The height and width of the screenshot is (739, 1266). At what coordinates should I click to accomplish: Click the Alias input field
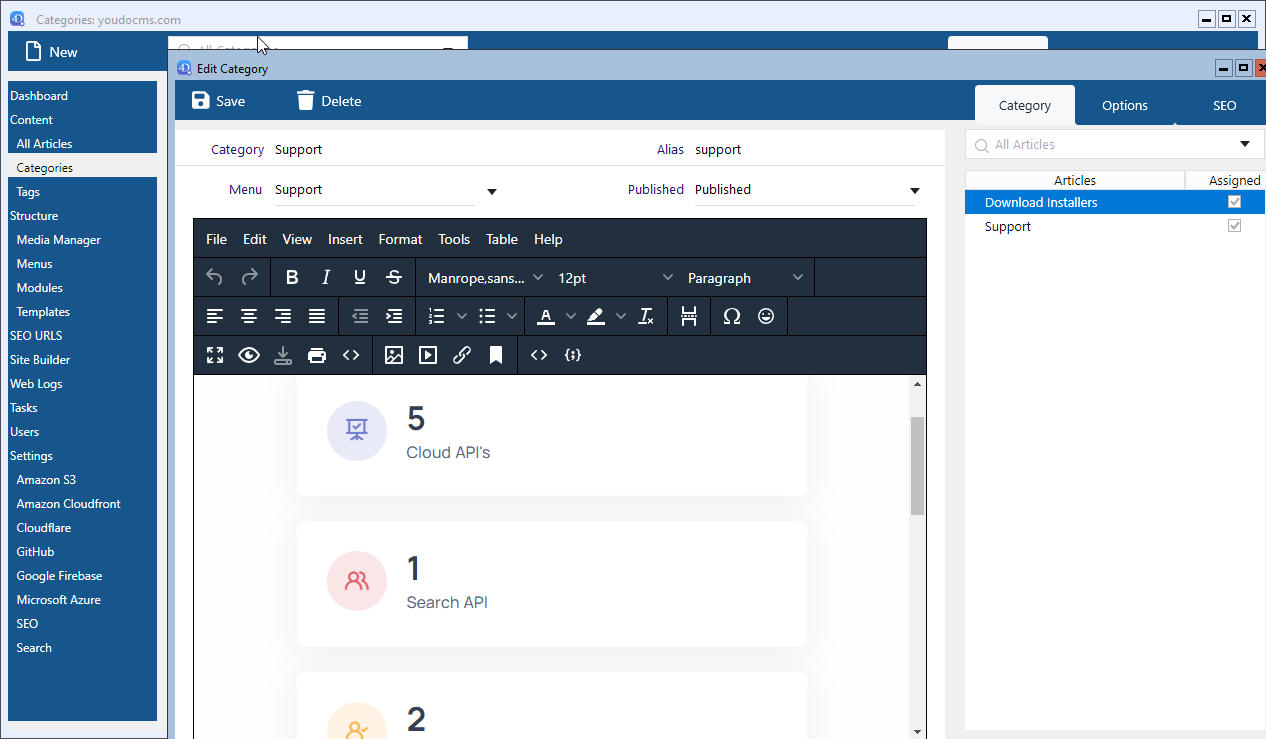click(x=805, y=150)
